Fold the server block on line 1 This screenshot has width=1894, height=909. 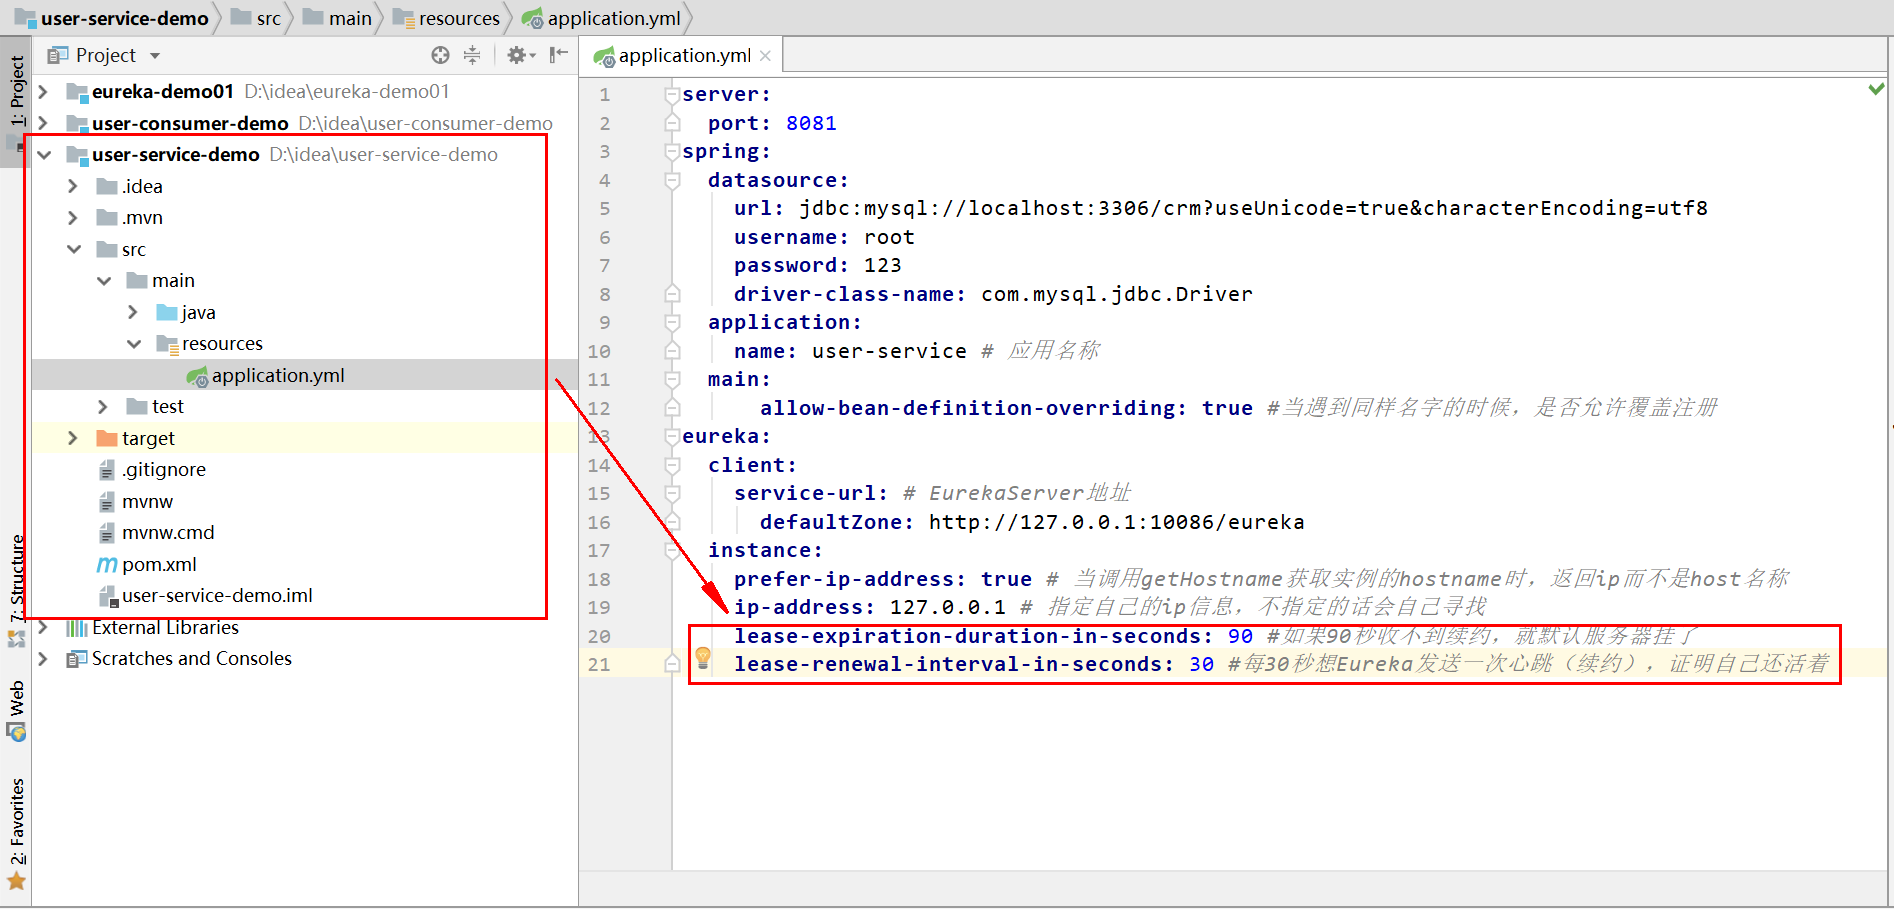pyautogui.click(x=672, y=94)
